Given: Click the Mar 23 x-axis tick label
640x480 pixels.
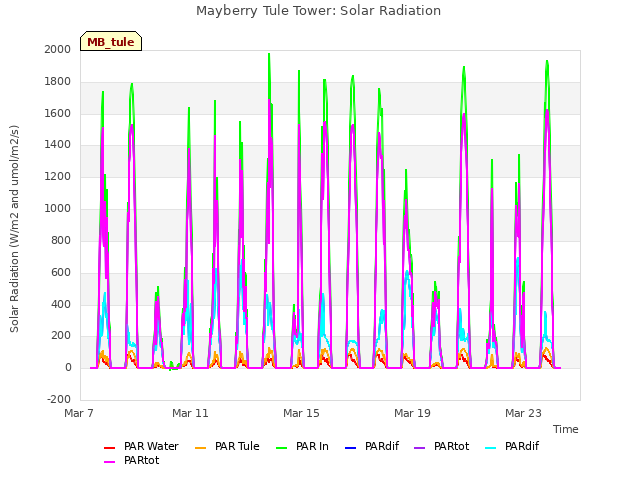Looking at the screenshot, I should pyautogui.click(x=523, y=413).
